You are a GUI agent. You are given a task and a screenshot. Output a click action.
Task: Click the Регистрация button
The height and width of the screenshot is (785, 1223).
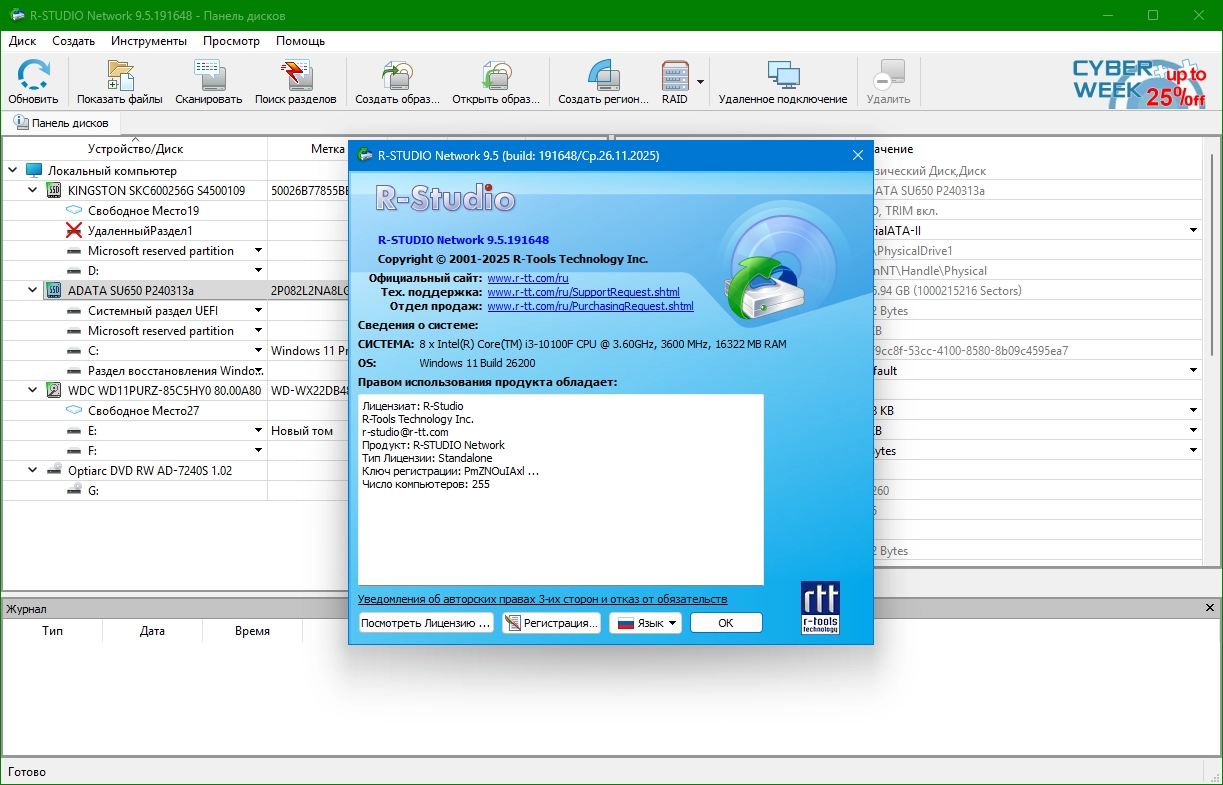point(551,623)
